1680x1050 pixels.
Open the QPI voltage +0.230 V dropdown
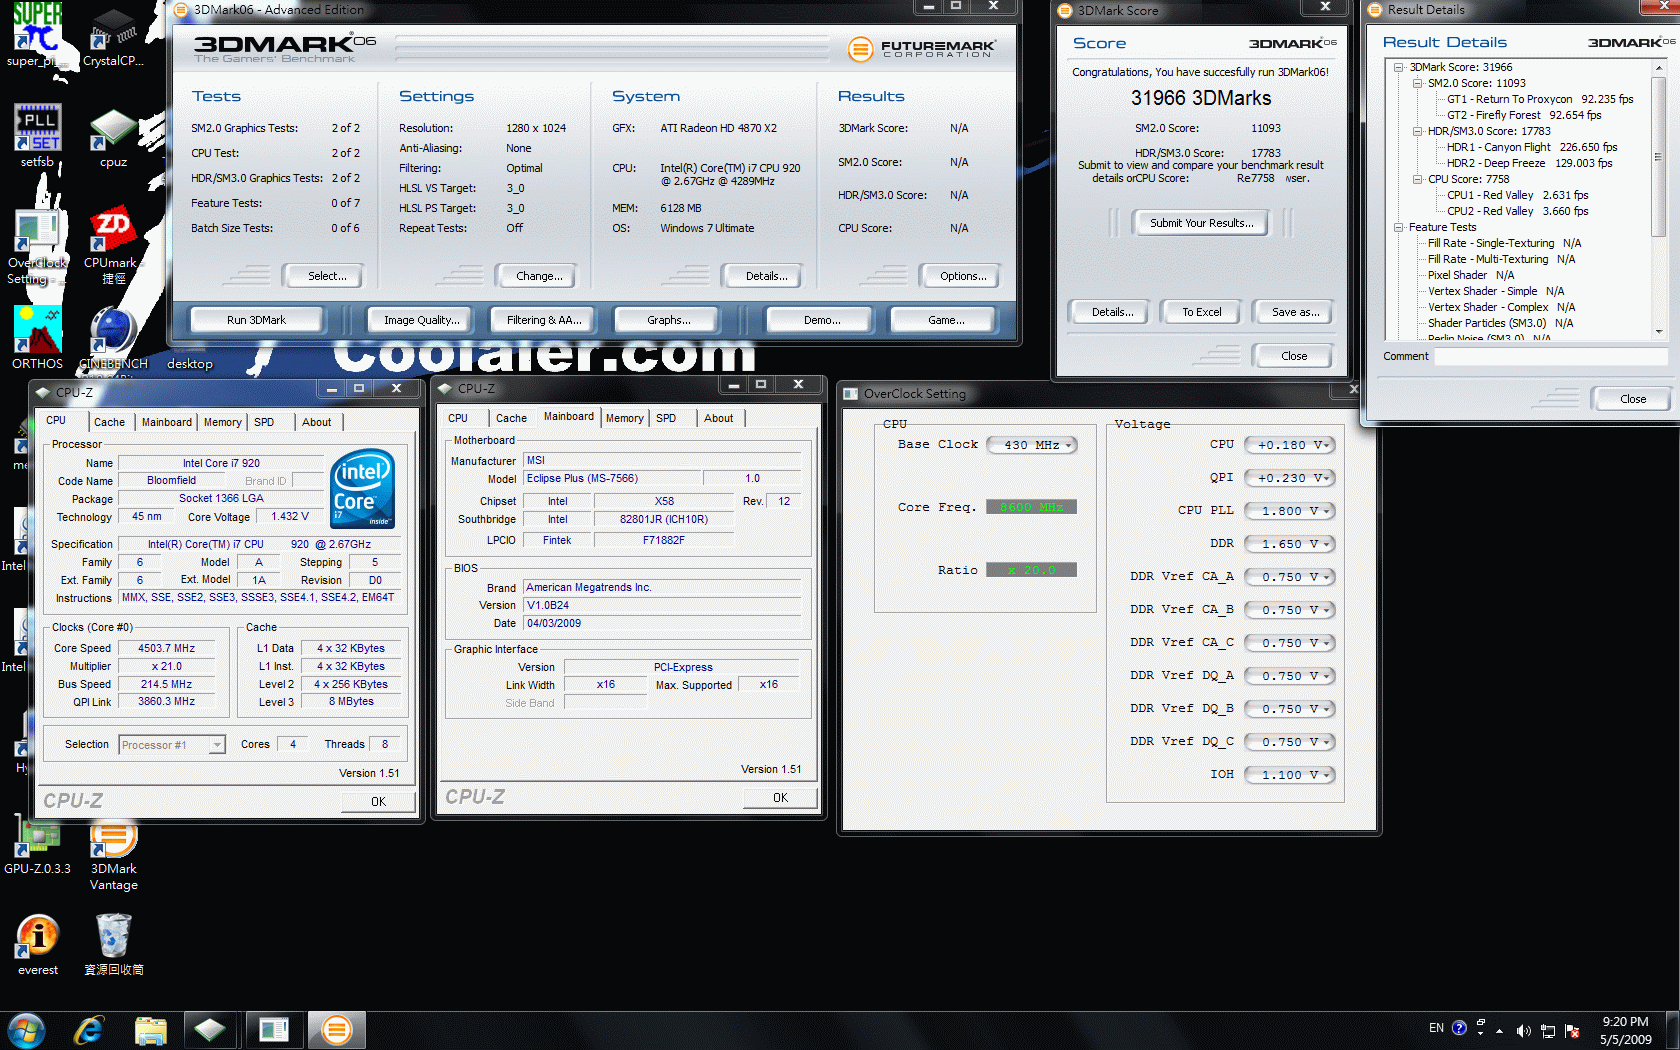tap(1290, 478)
